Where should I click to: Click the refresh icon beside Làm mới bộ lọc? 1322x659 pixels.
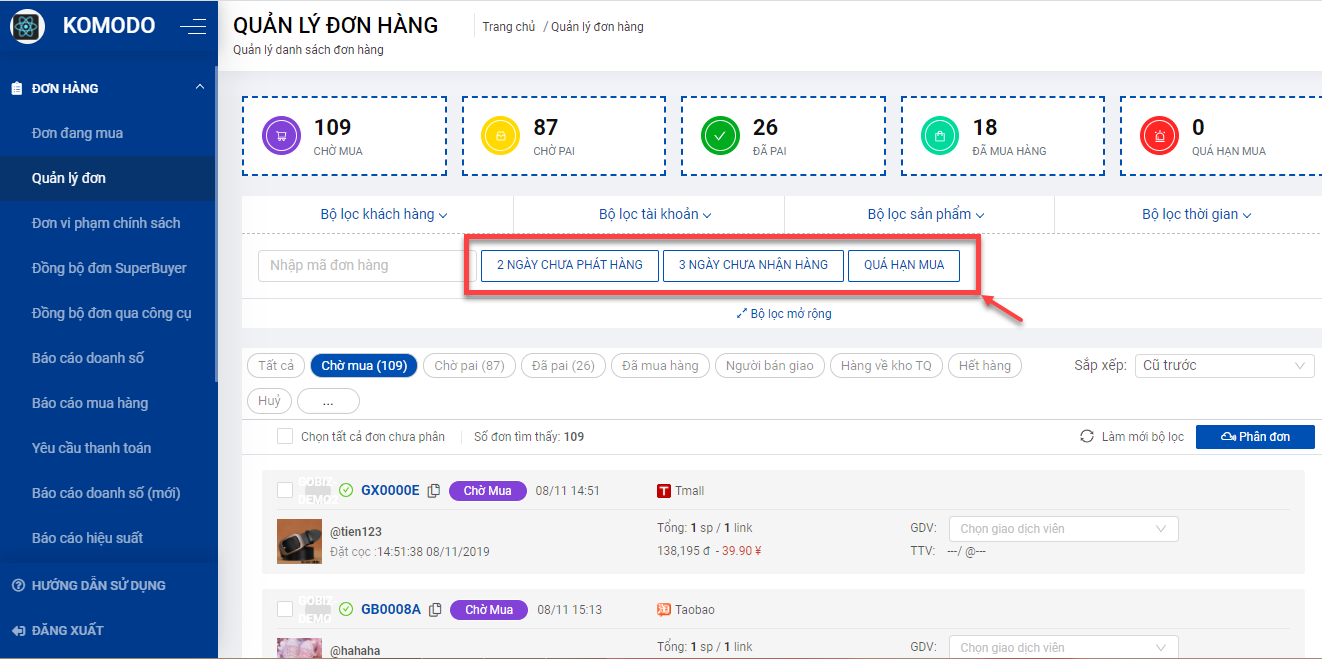[1087, 437]
